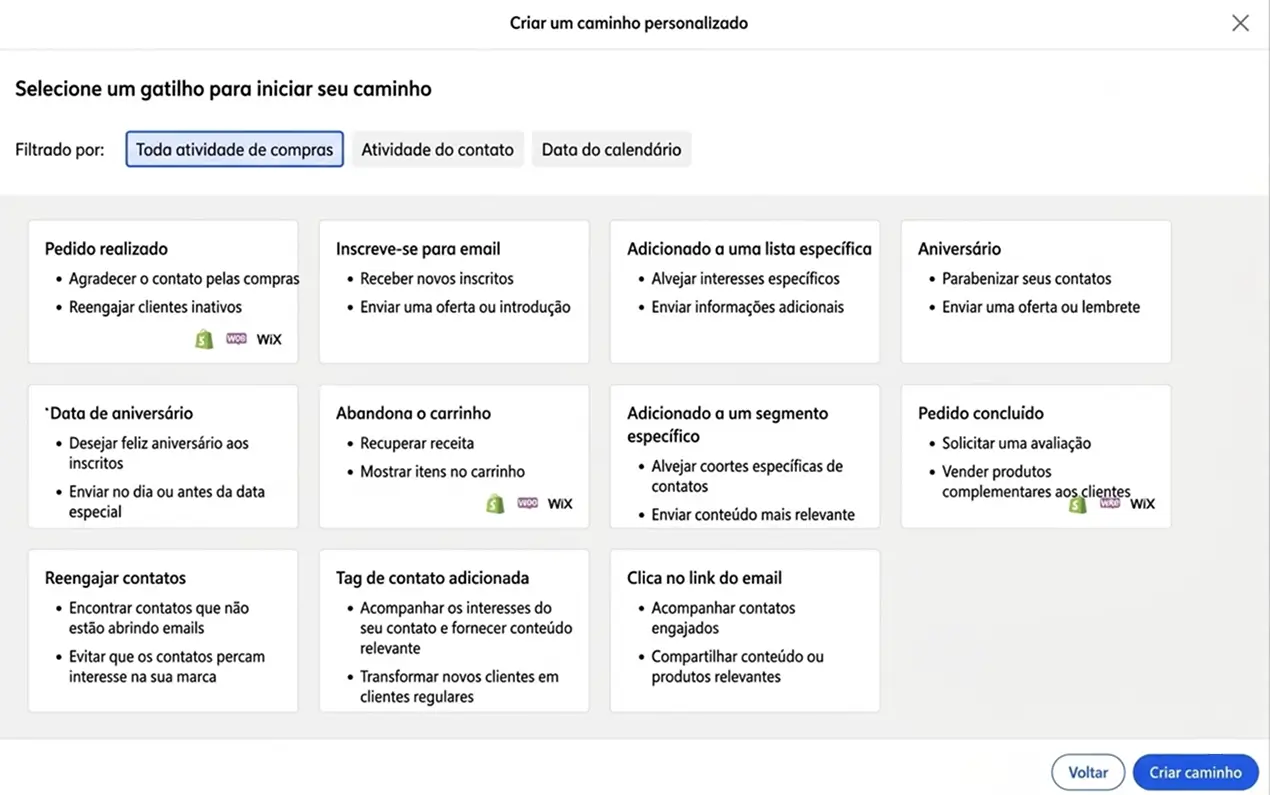The height and width of the screenshot is (795, 1270).
Task: Click the Shopify icon on Pedido concluído card
Action: (1077, 504)
